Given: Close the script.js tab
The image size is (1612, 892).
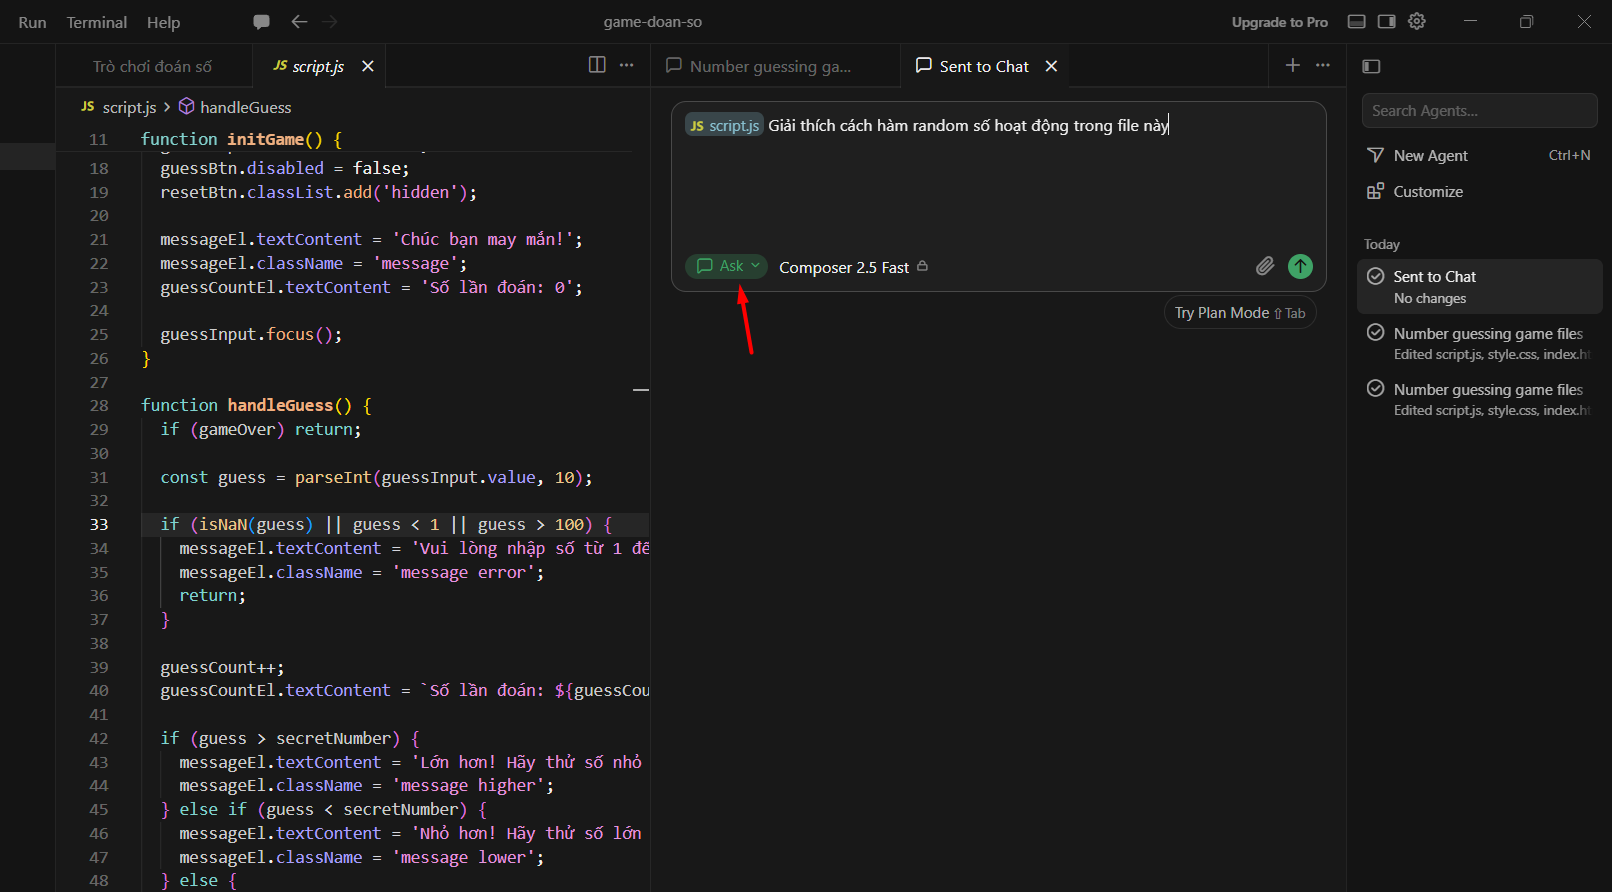Looking at the screenshot, I should pos(368,66).
